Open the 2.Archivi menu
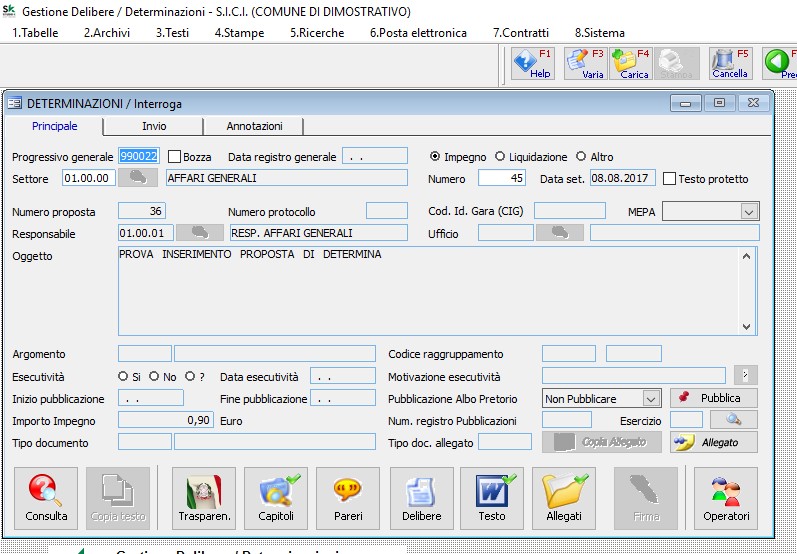Viewport: 797px width, 554px height. 107,33
